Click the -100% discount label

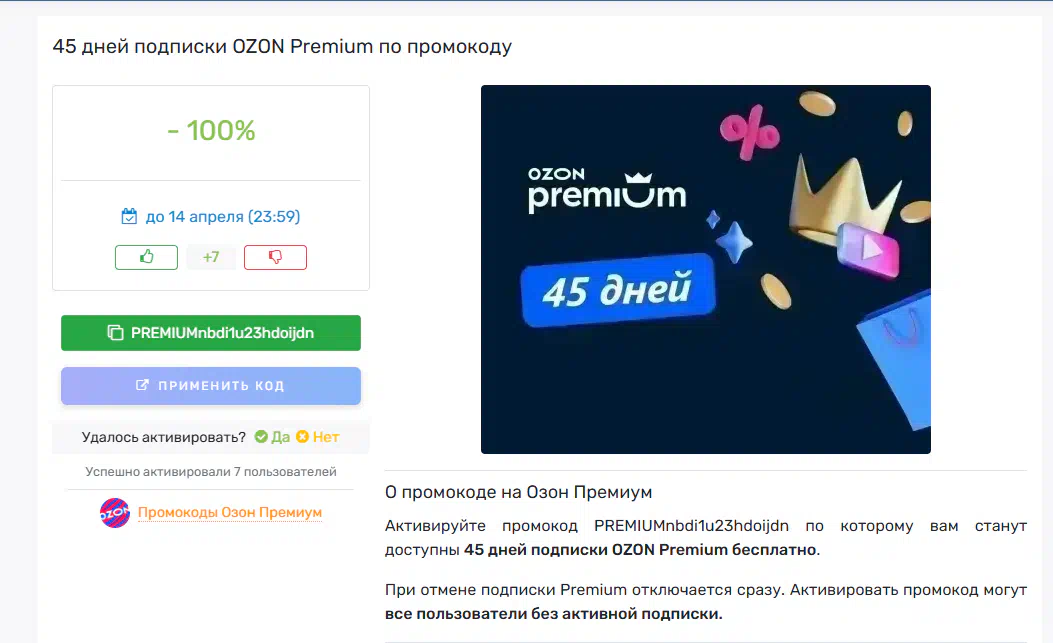click(211, 130)
